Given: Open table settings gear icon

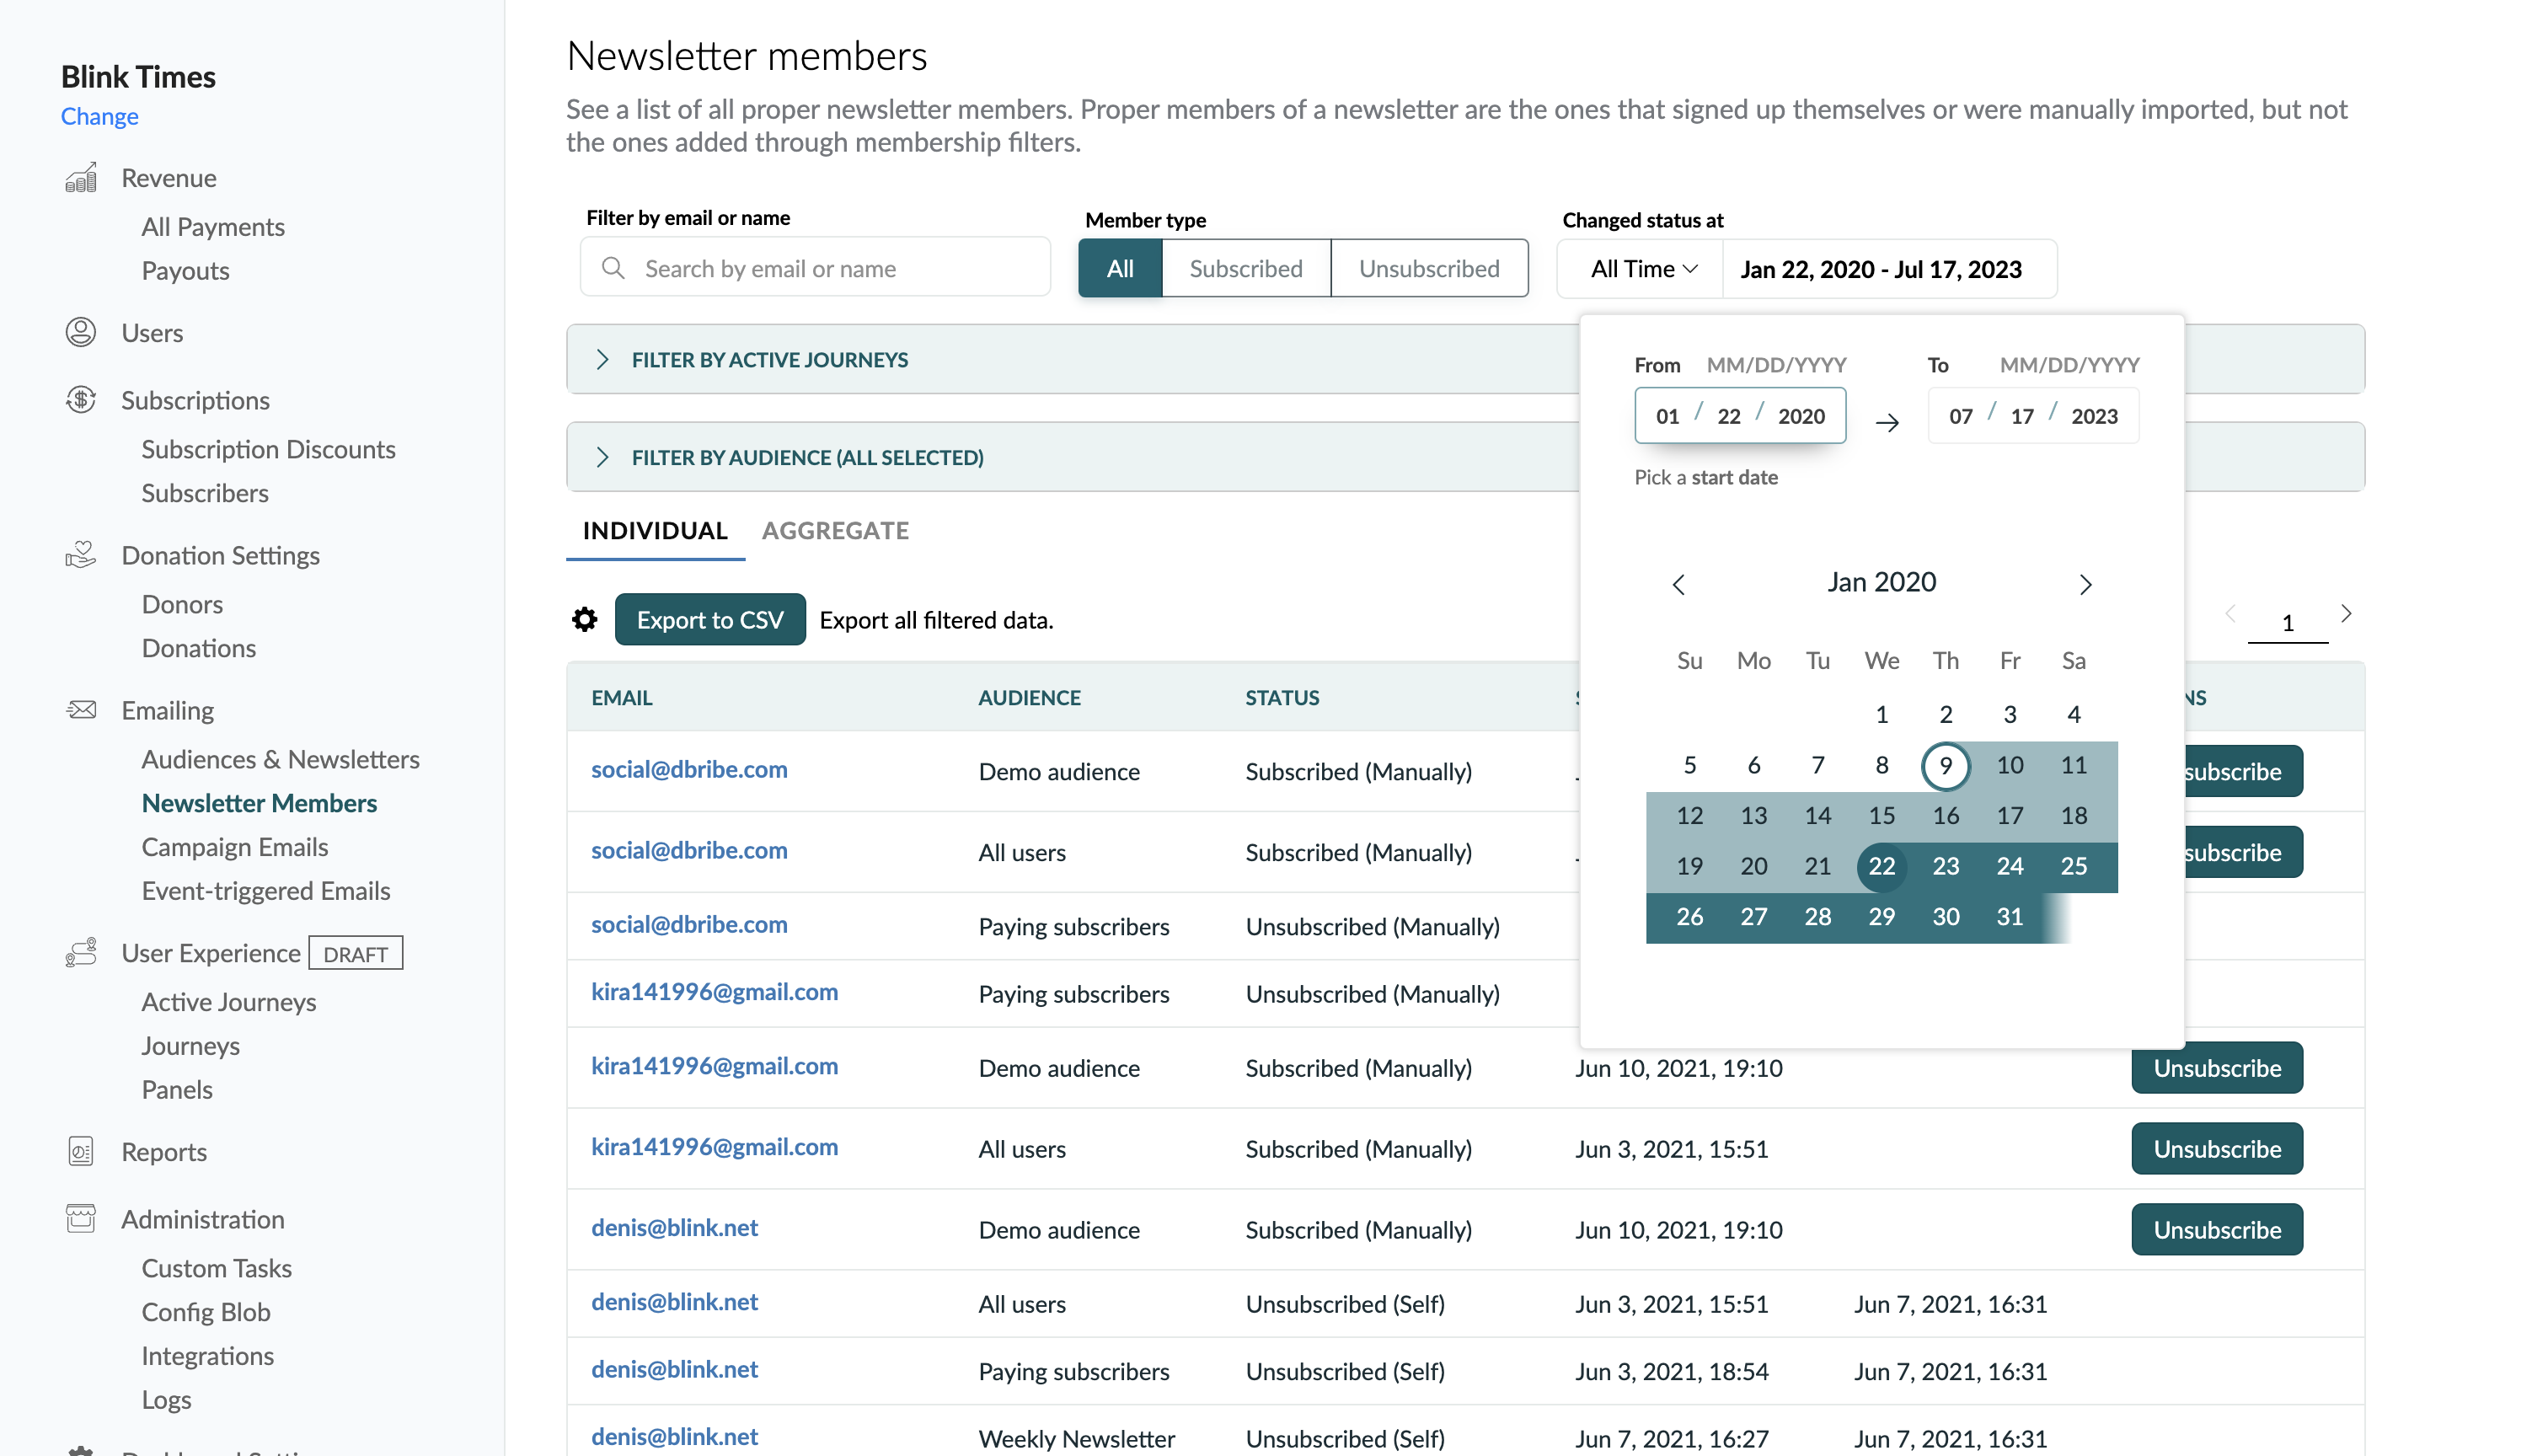Looking at the screenshot, I should (x=585, y=619).
